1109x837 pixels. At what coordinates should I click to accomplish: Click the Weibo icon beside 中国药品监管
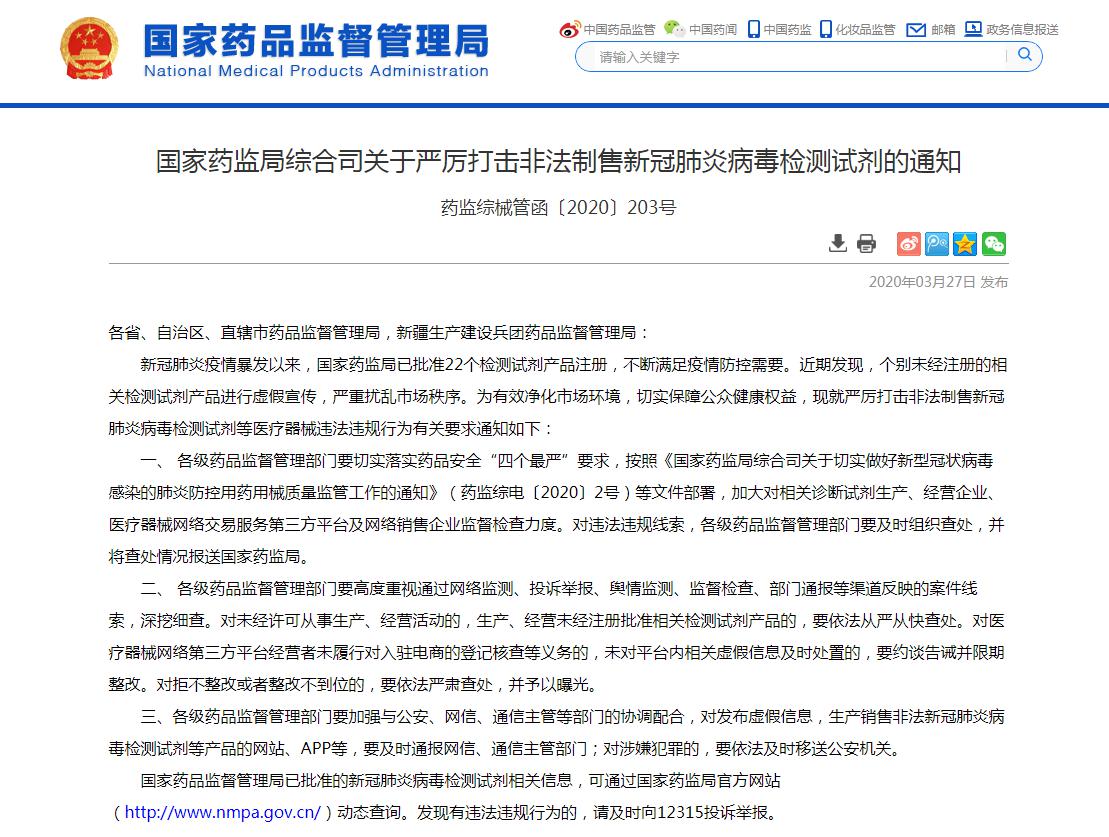click(x=570, y=29)
